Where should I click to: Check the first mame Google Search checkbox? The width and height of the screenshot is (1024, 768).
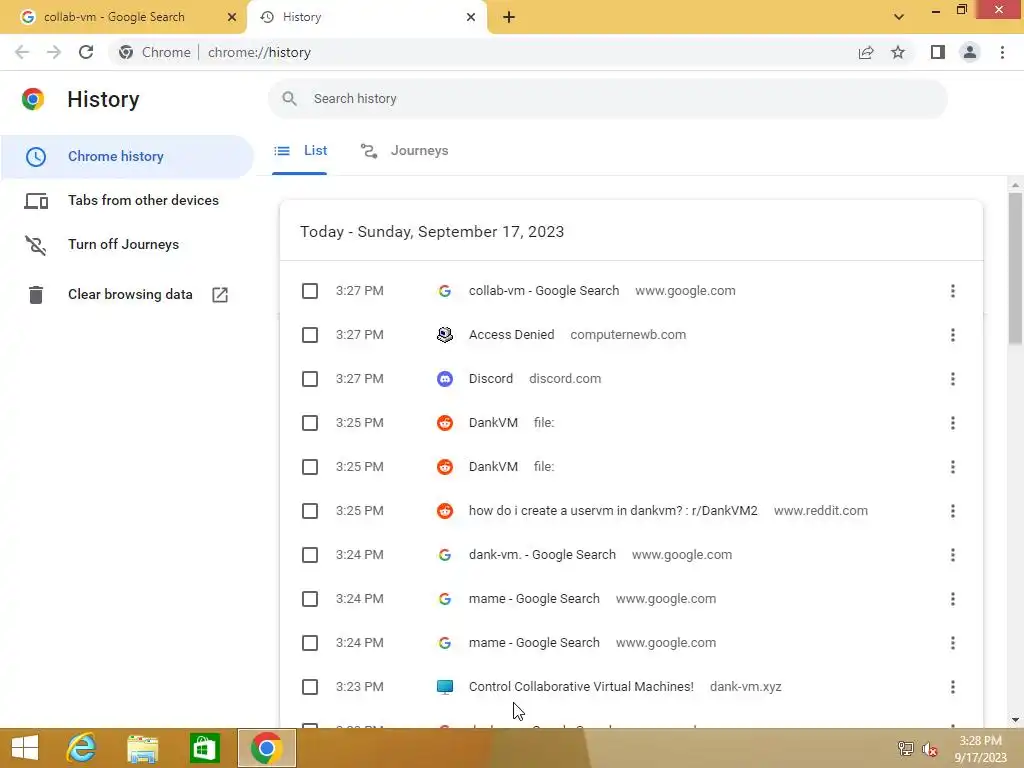pos(310,599)
